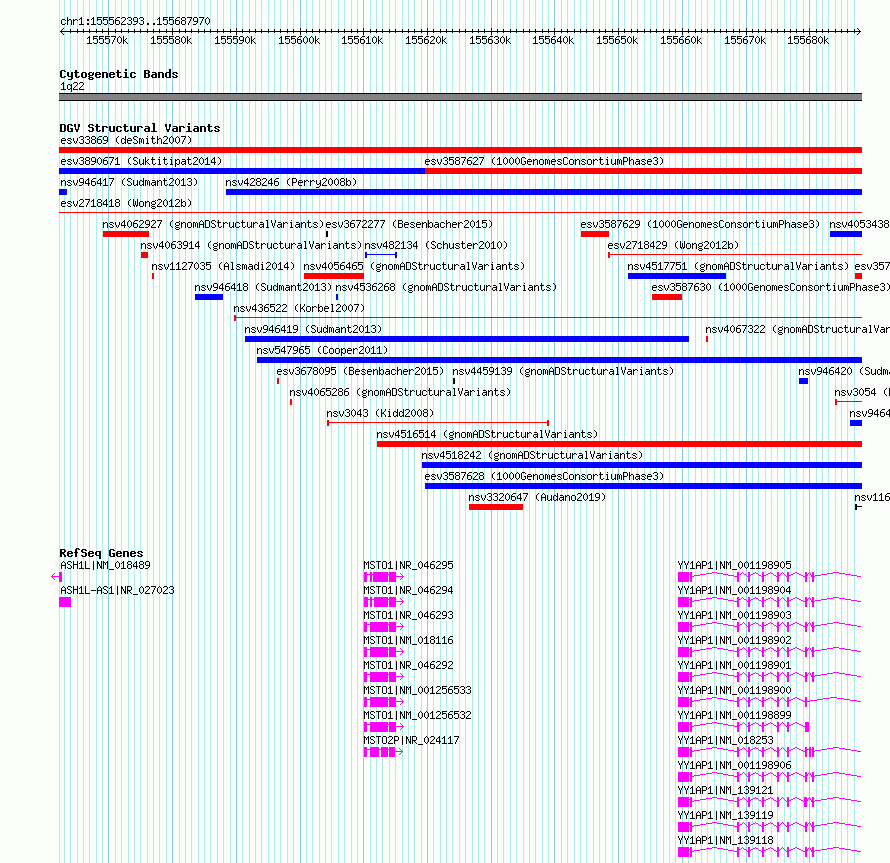This screenshot has width=890, height=863.
Task: Click the chr1:155562393..155687970 coordinate label
Action: click(x=135, y=21)
